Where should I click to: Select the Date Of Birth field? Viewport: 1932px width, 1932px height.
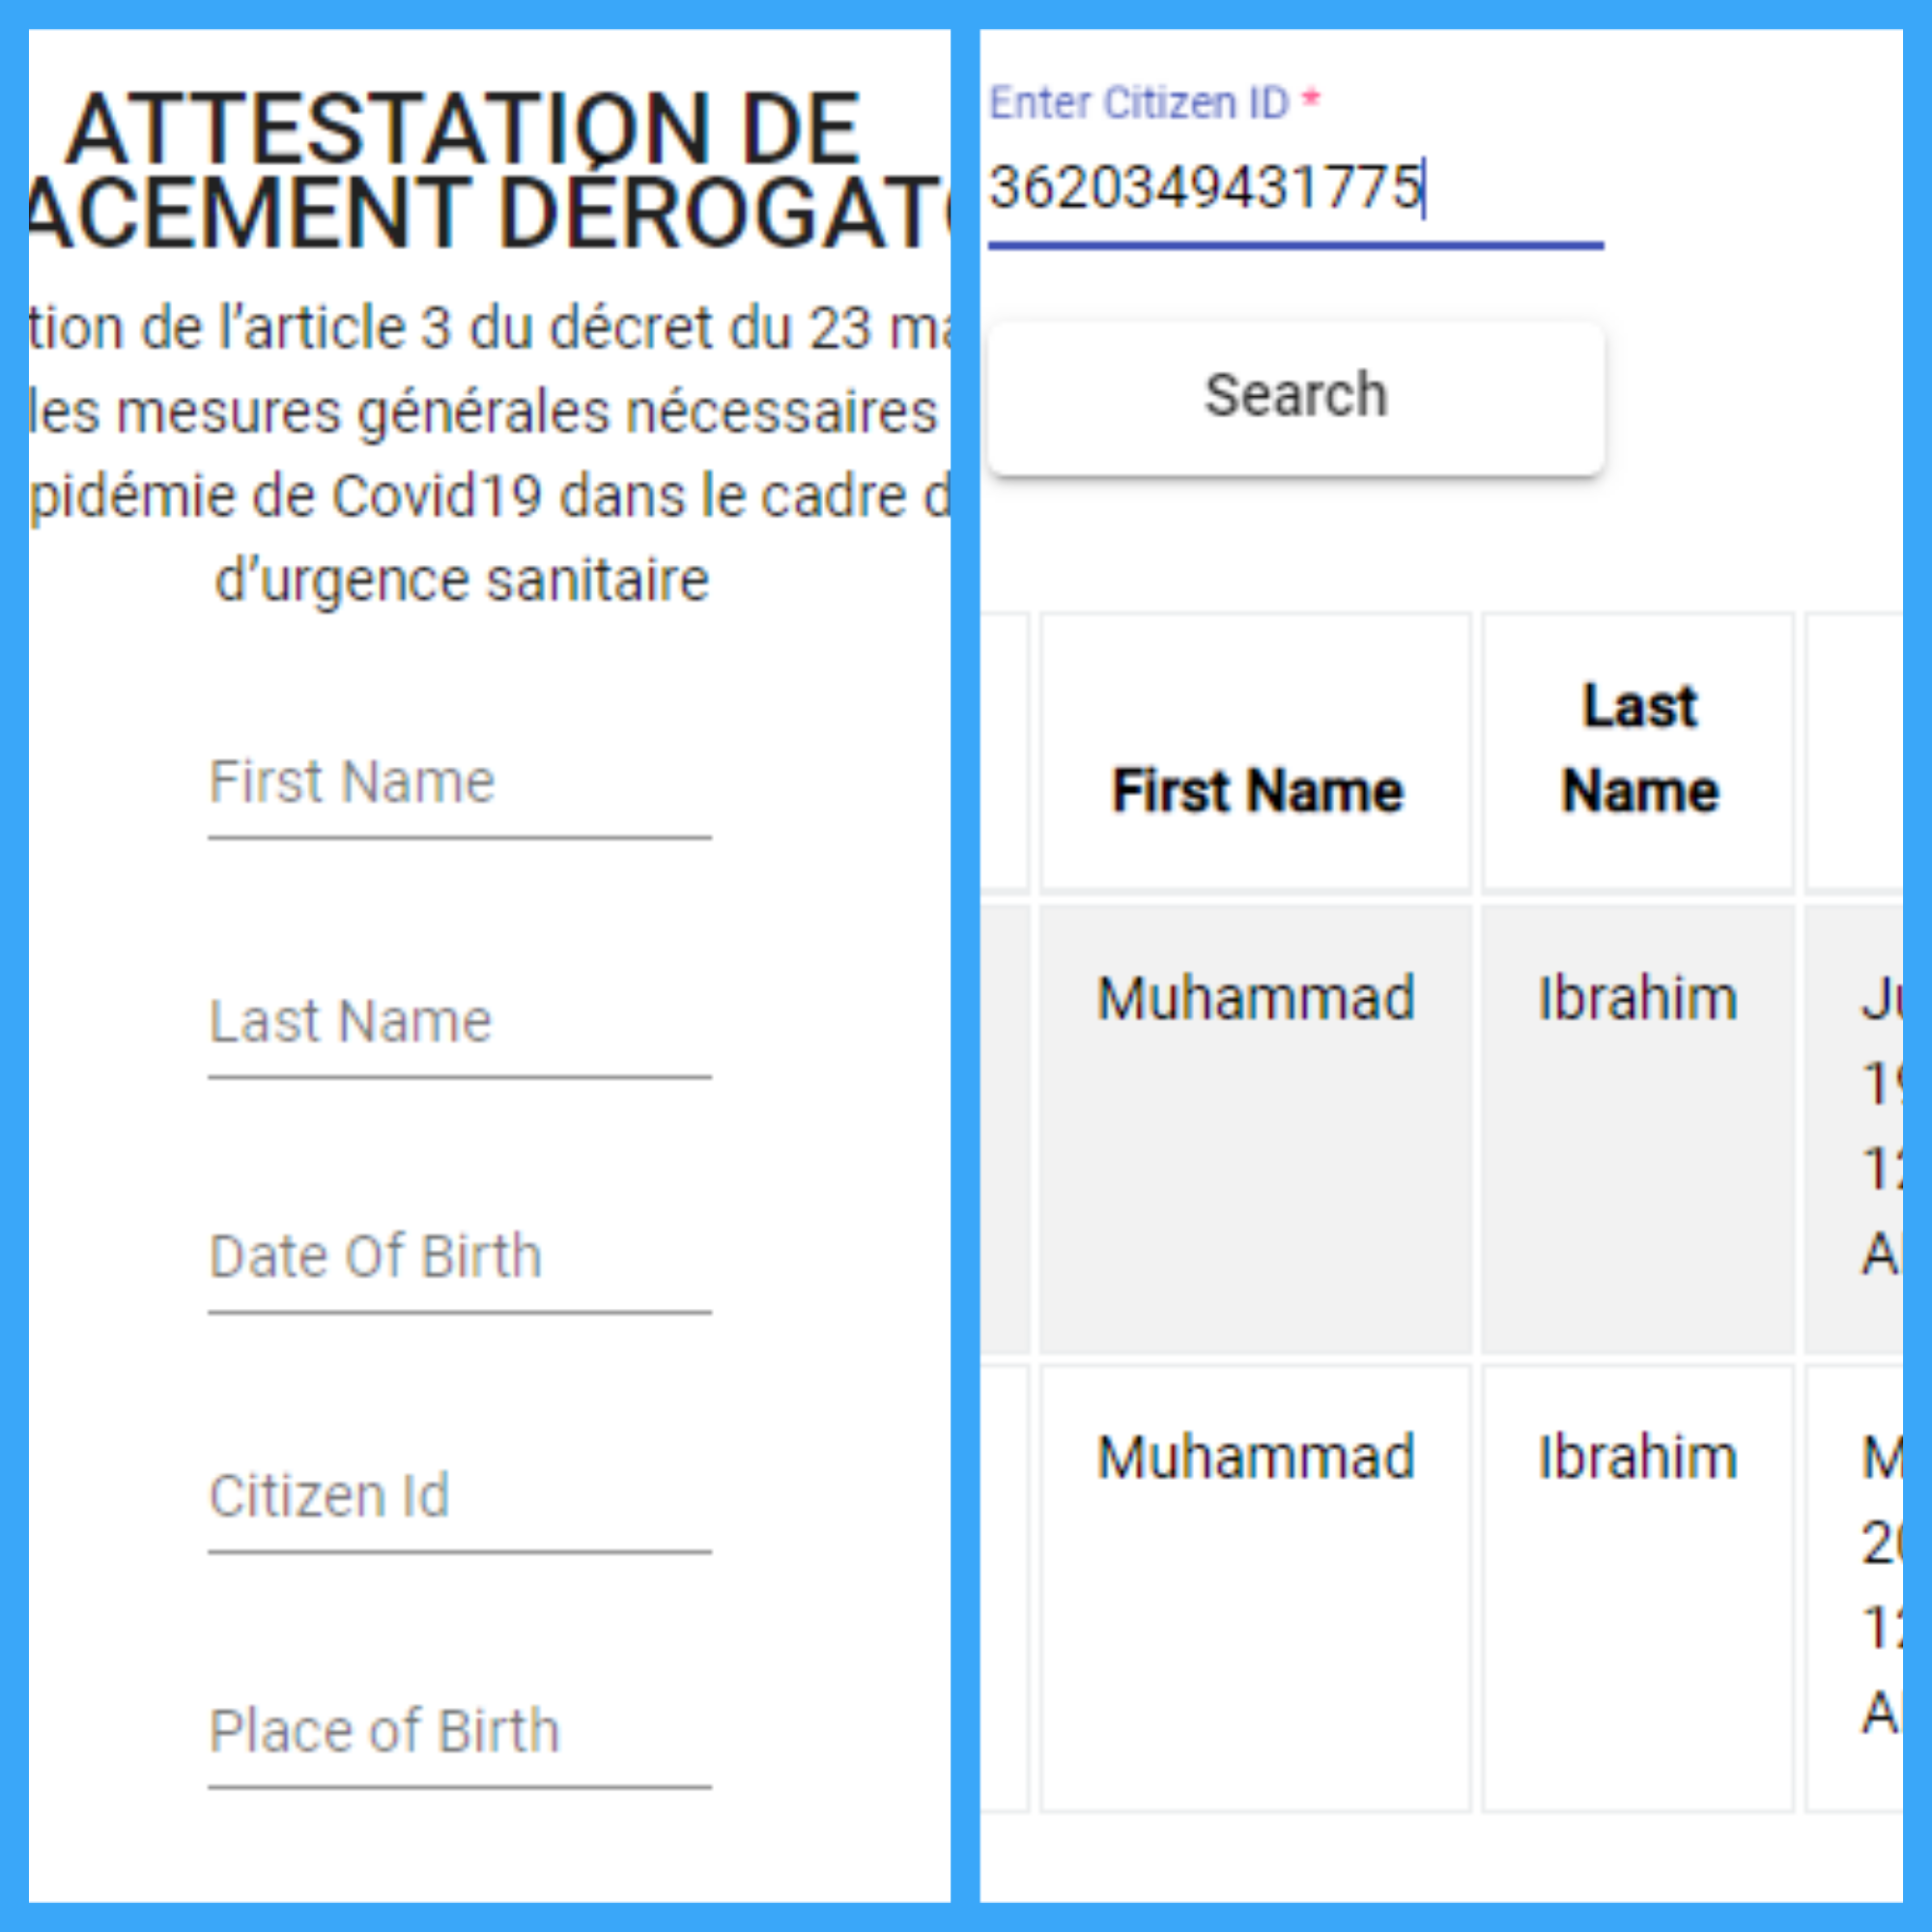[459, 1258]
